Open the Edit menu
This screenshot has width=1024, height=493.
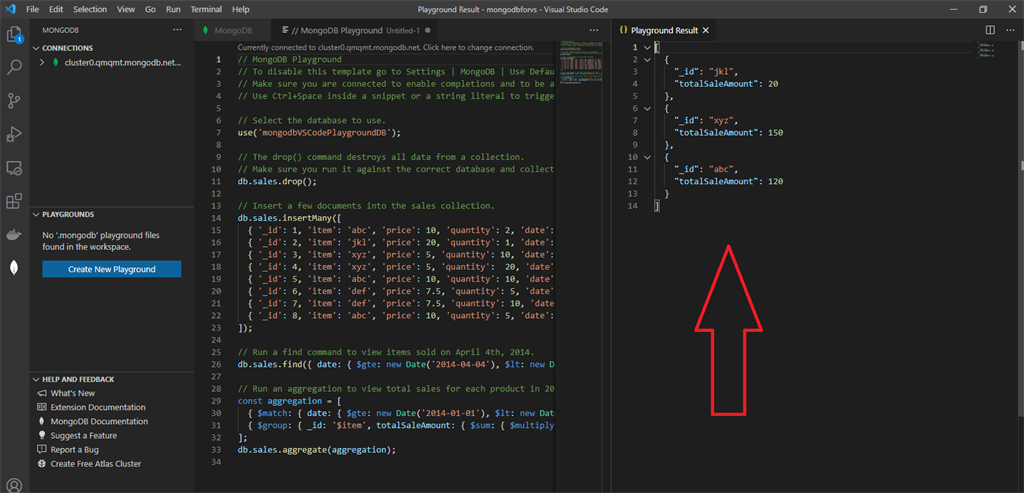[56, 10]
